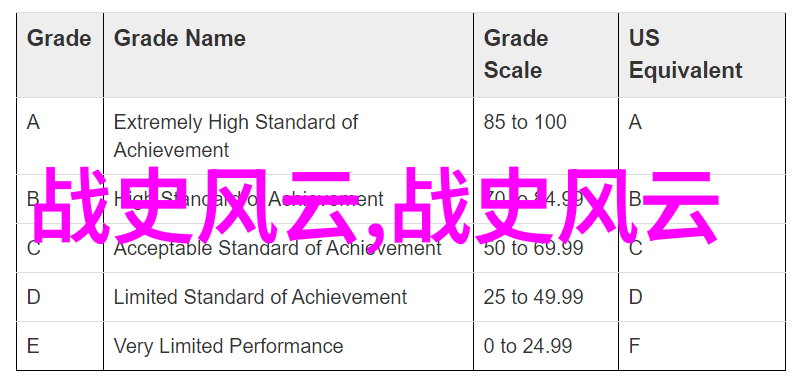Select the US Equivalent C cell
Viewport: 804px width, 391px height.
point(702,248)
